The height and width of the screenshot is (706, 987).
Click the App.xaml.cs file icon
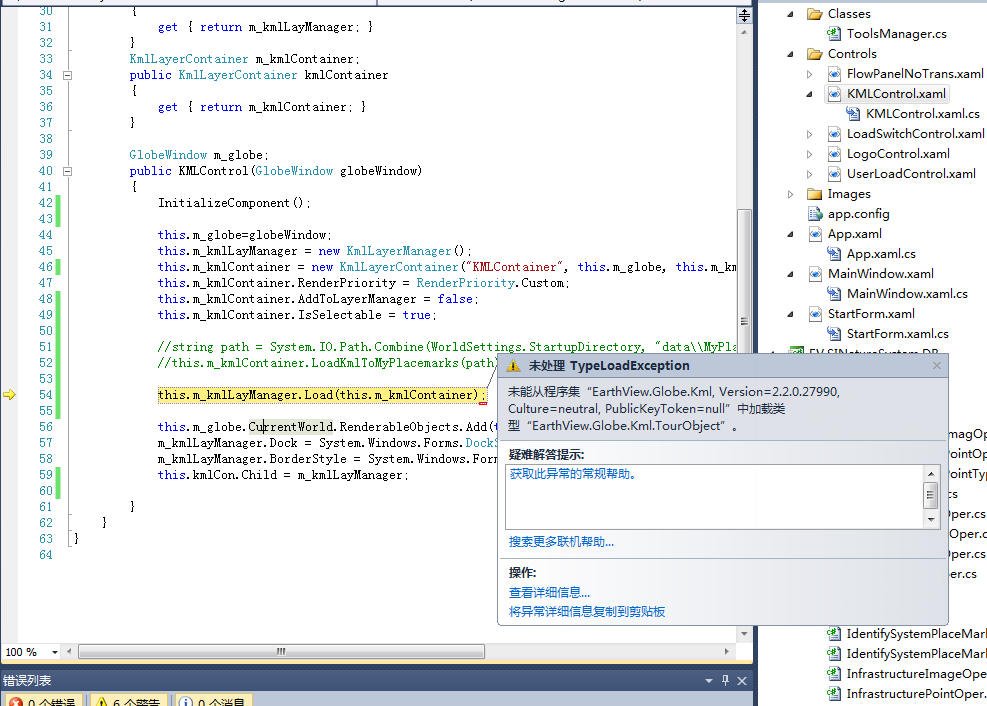833,254
